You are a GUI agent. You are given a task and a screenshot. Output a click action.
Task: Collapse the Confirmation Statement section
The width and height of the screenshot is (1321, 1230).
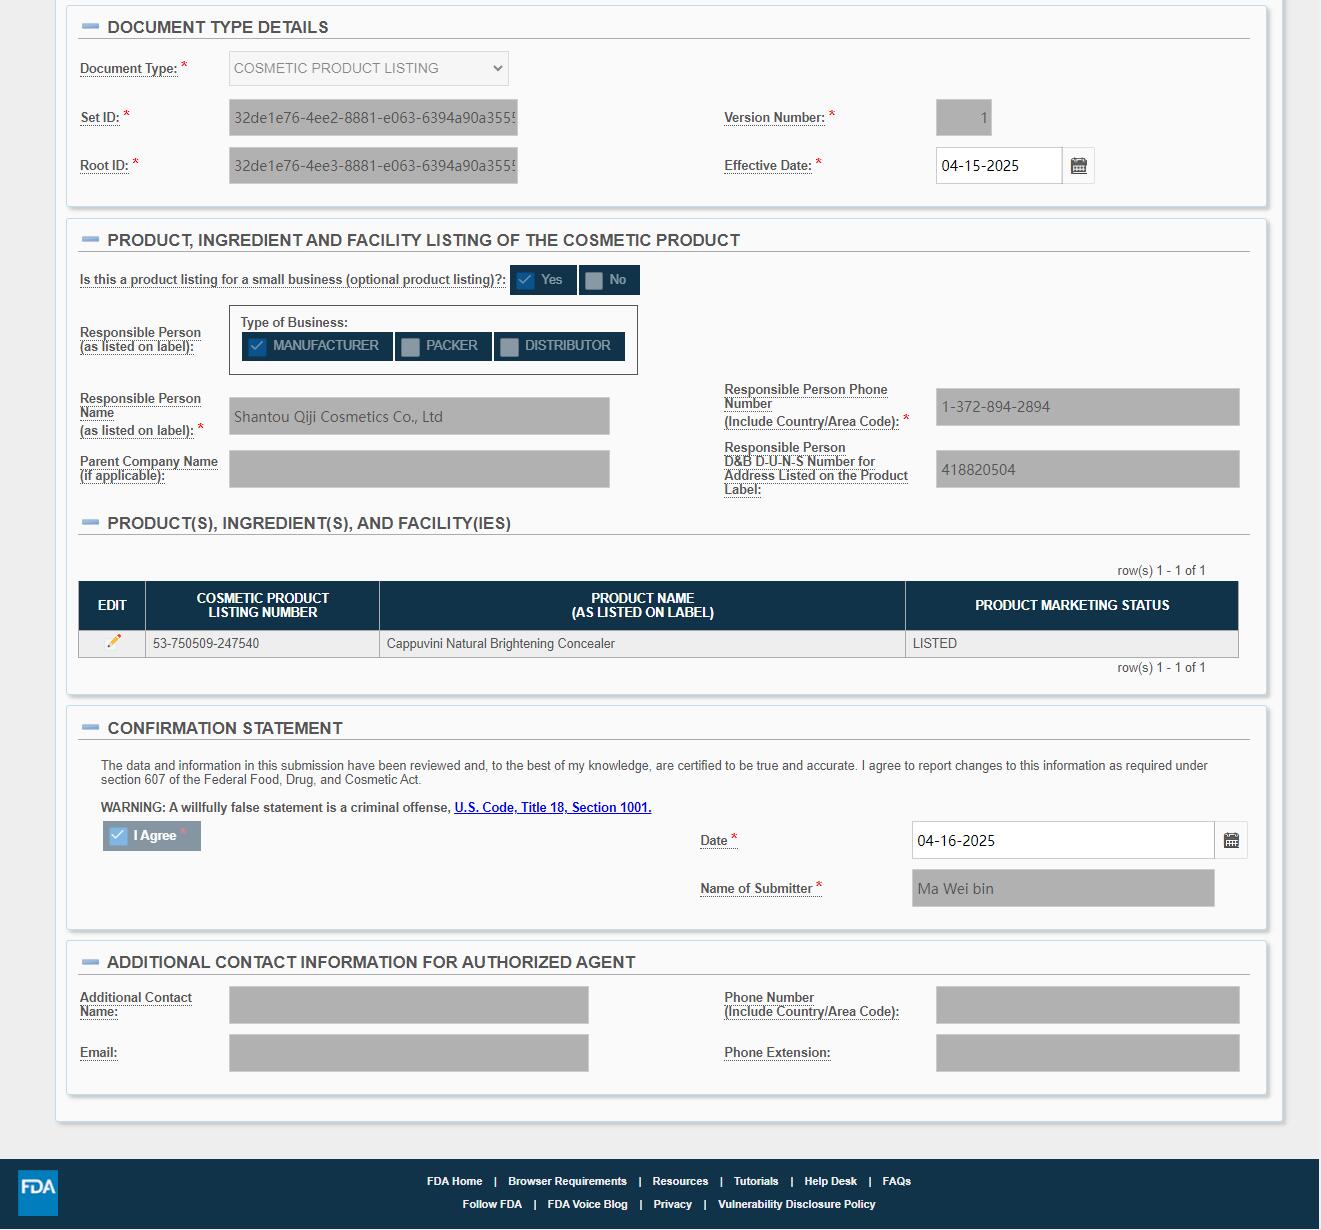tap(90, 728)
